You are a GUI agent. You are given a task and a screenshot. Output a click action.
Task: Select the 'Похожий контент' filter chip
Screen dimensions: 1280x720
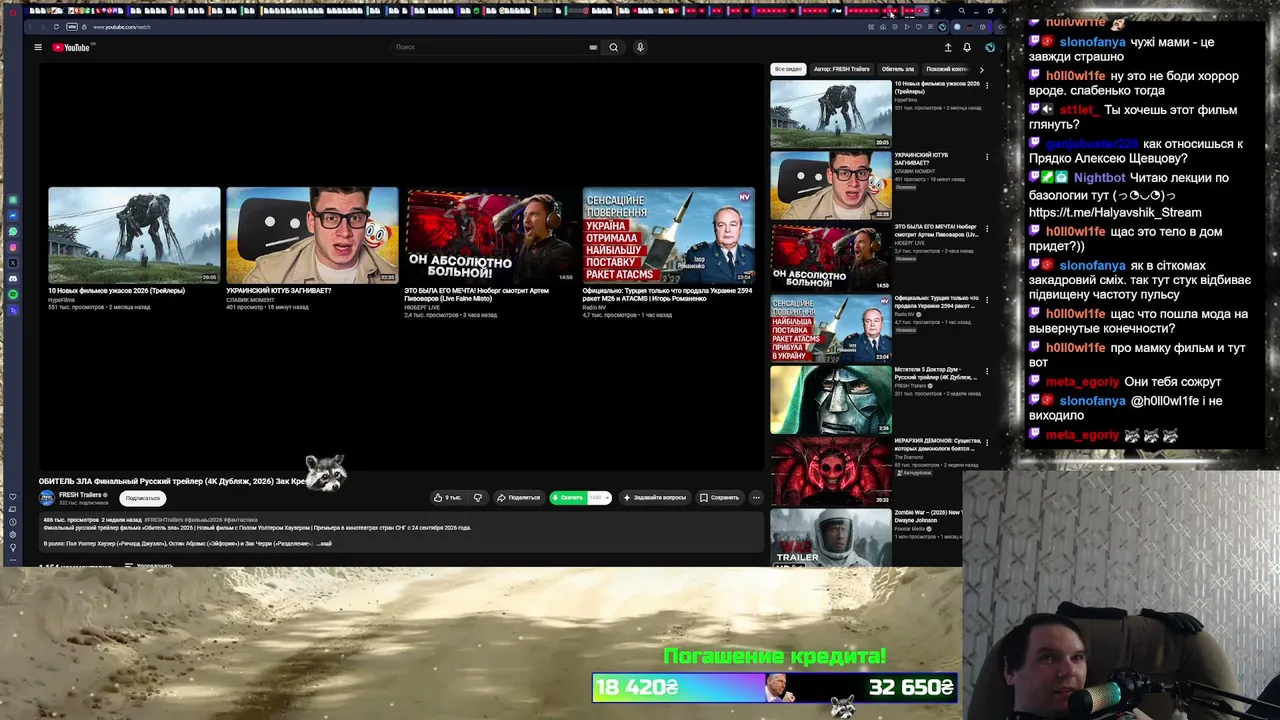click(x=946, y=69)
